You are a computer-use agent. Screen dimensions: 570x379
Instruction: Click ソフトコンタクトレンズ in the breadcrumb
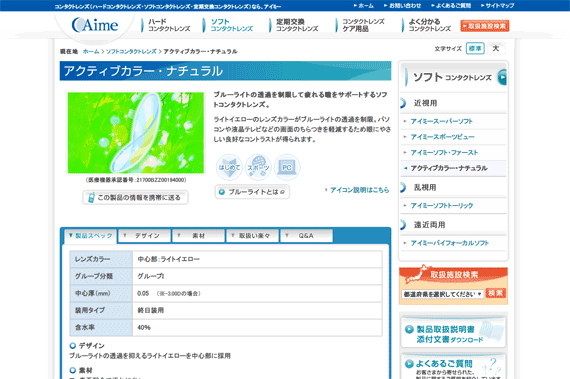tap(131, 52)
